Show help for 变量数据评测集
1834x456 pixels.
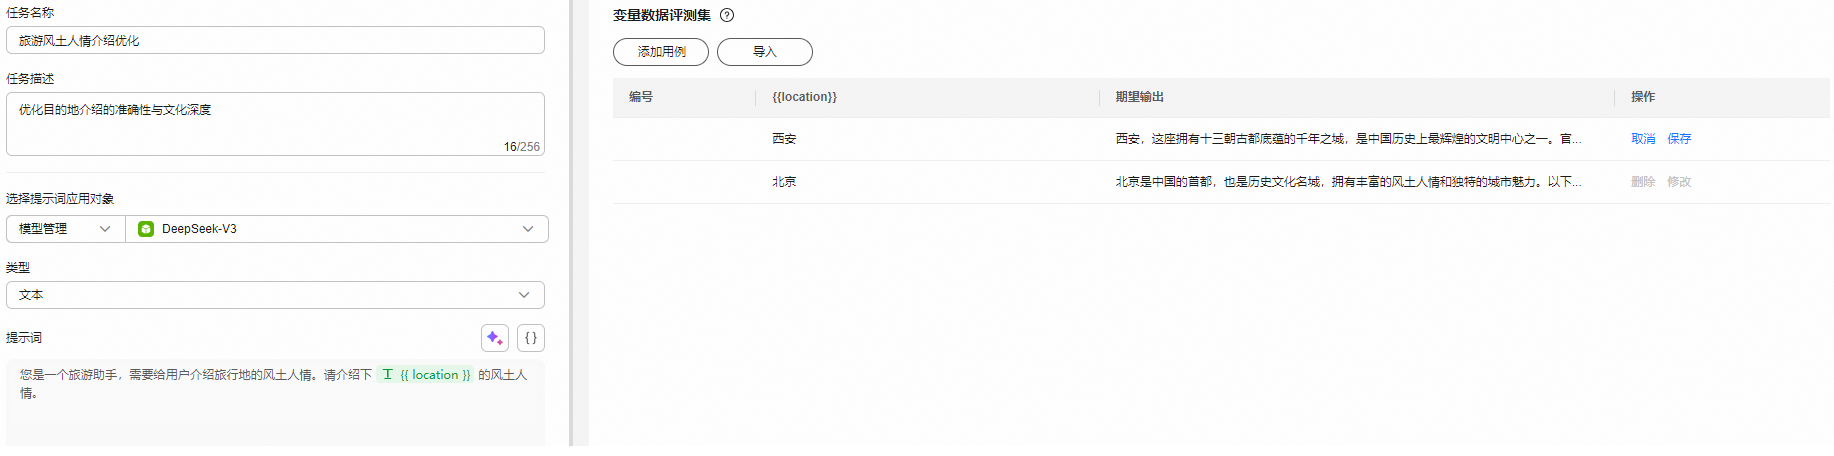[x=727, y=15]
